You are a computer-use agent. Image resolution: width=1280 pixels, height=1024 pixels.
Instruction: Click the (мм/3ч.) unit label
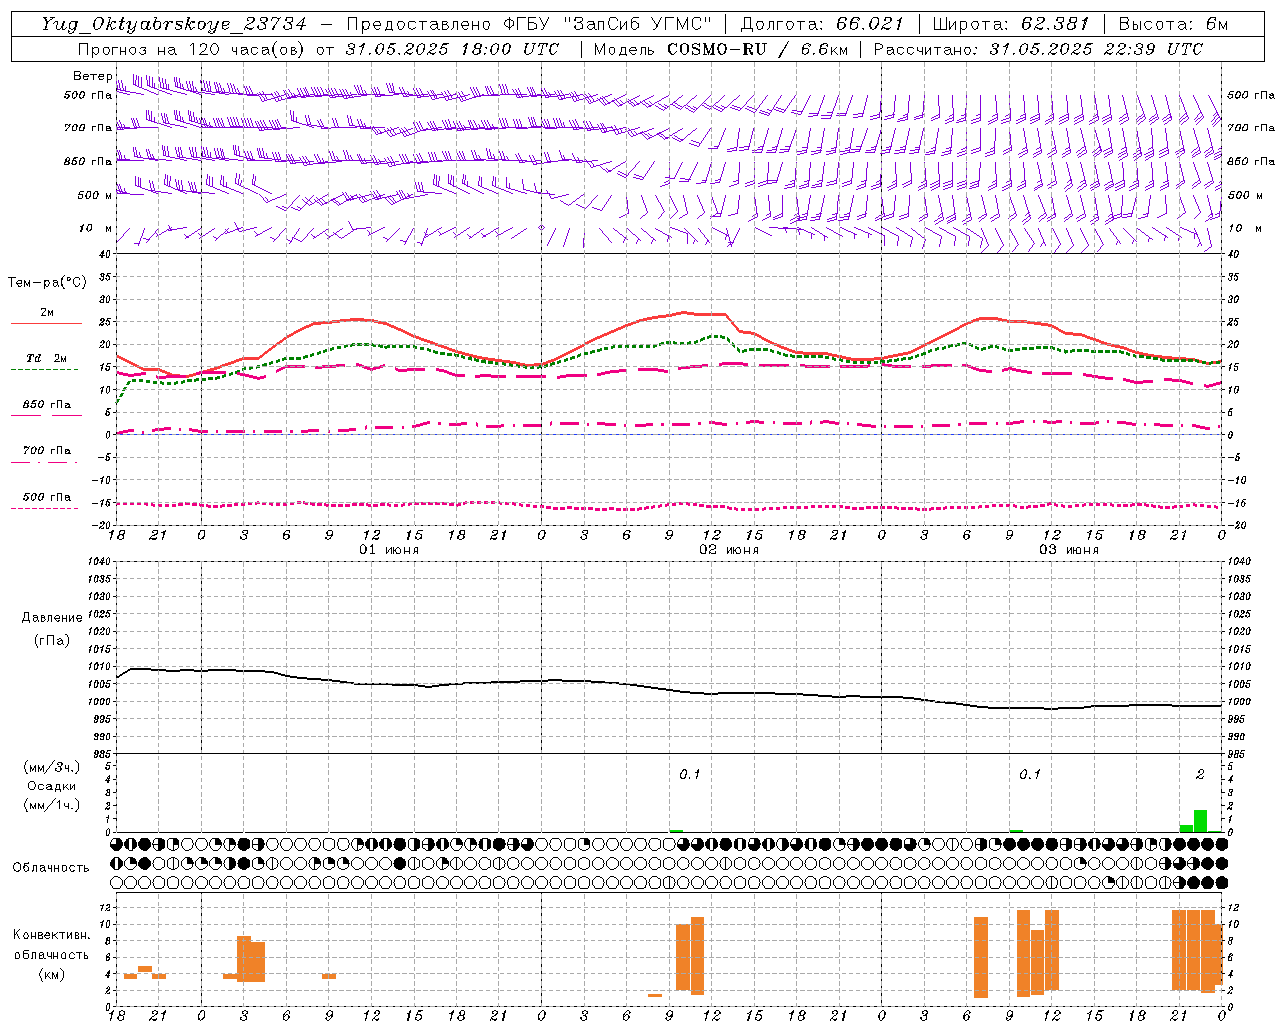(52, 767)
